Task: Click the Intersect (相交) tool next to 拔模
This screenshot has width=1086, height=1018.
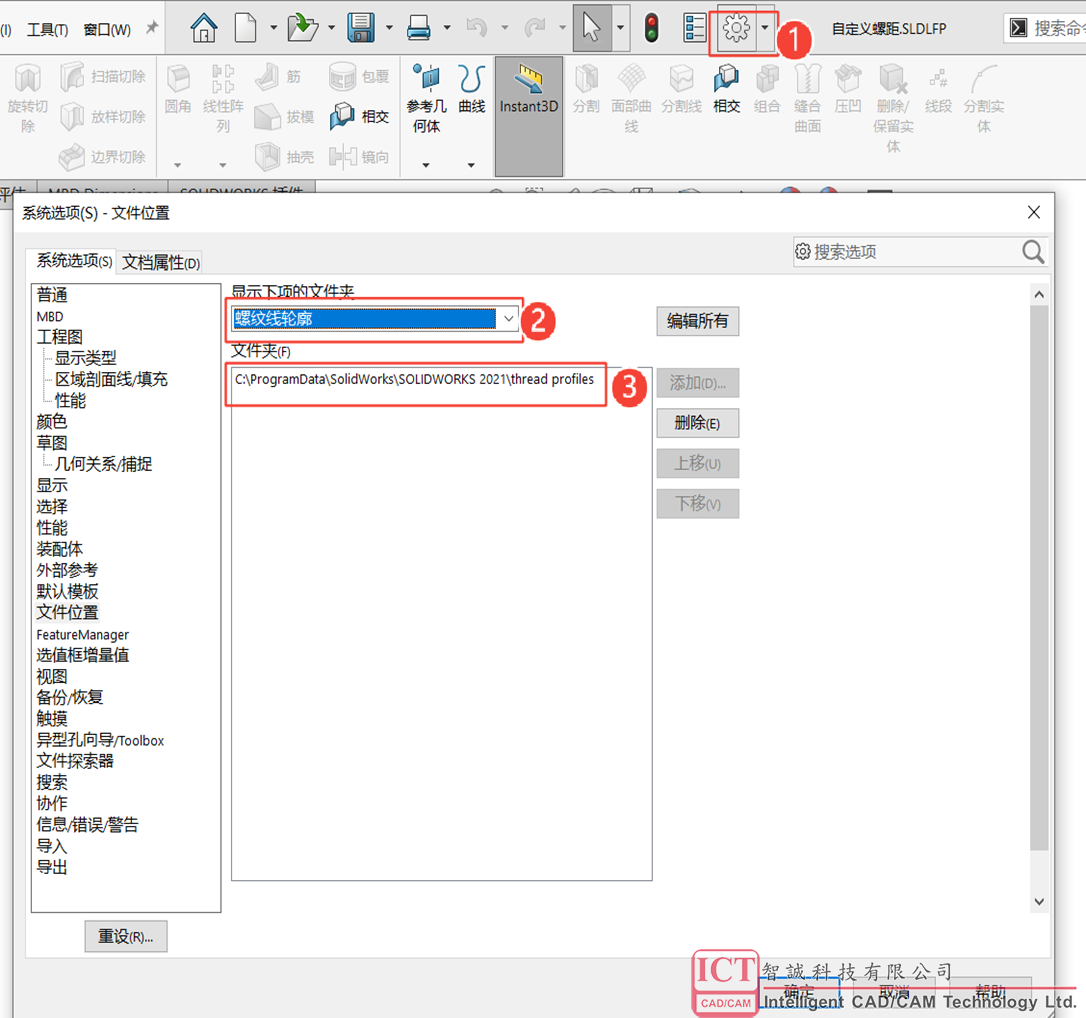Action: (359, 116)
